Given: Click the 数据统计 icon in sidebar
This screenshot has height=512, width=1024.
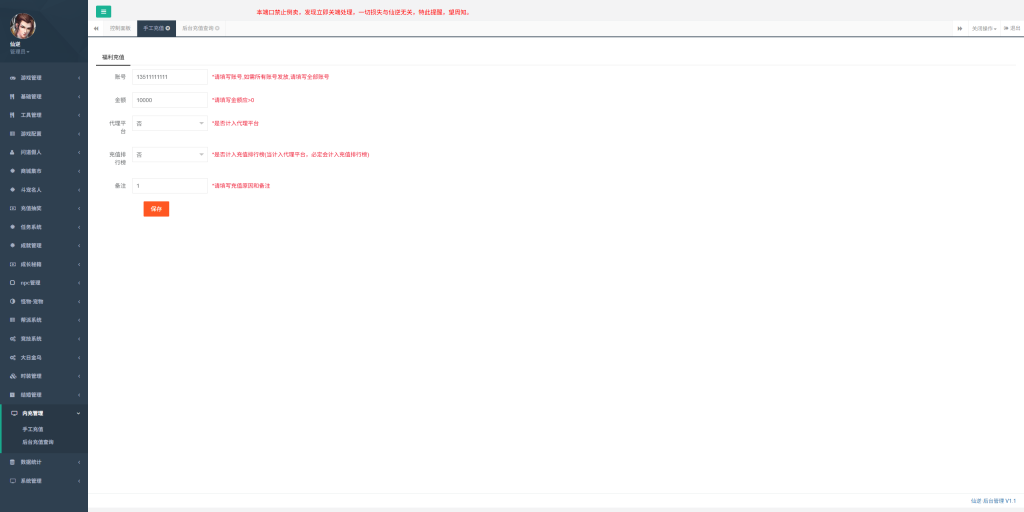Looking at the screenshot, I should click(12, 462).
